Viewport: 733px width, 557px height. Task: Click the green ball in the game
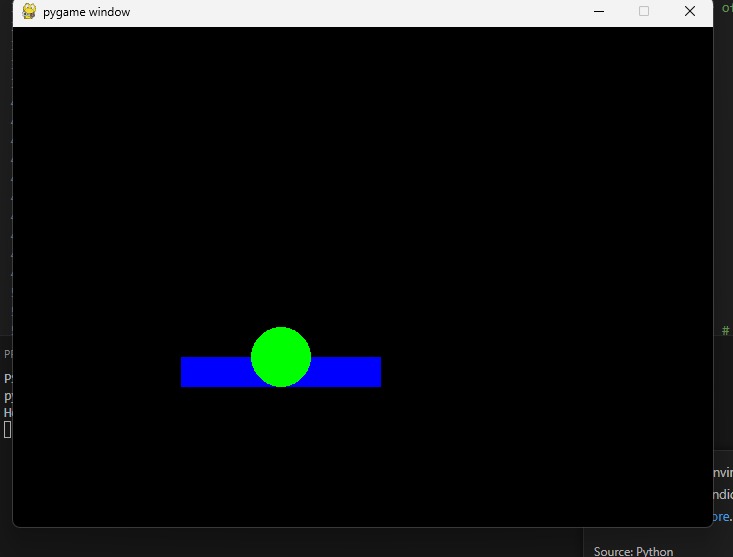(x=281, y=357)
